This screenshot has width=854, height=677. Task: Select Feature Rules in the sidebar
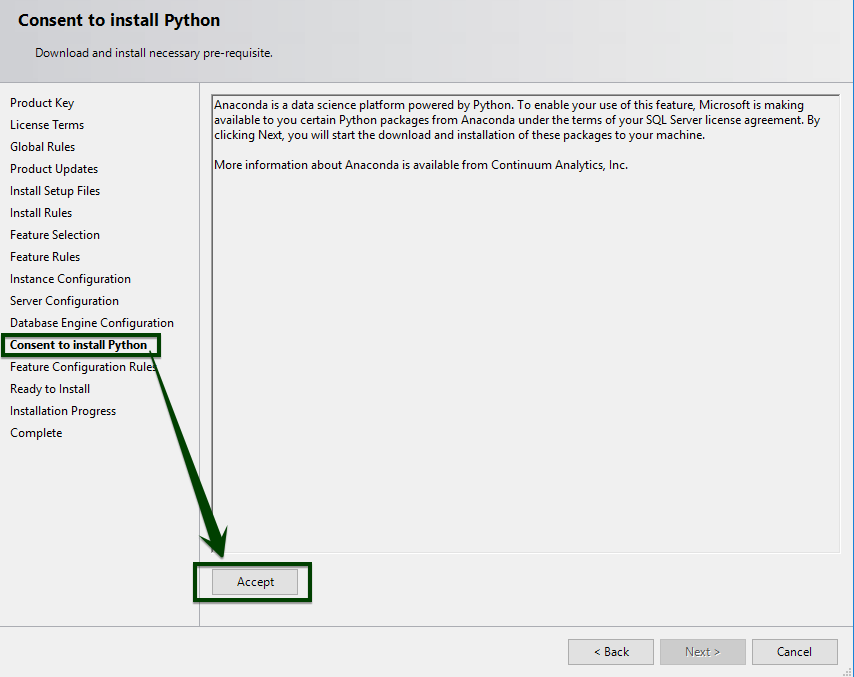tap(45, 257)
